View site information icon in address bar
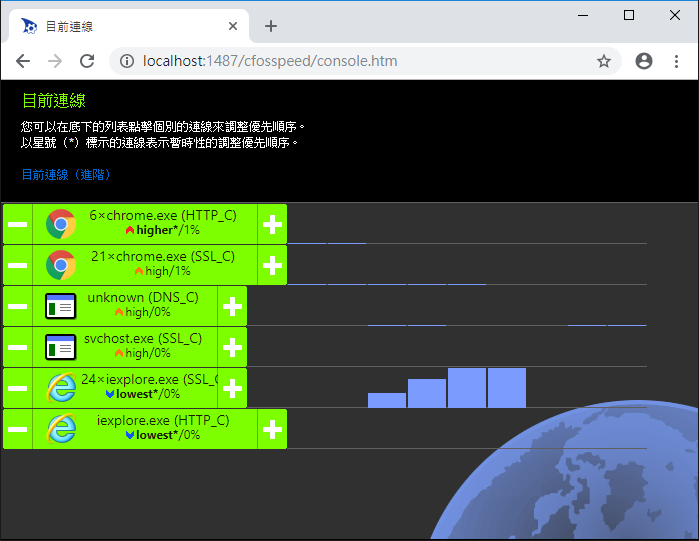Image resolution: width=699 pixels, height=541 pixels. click(127, 61)
